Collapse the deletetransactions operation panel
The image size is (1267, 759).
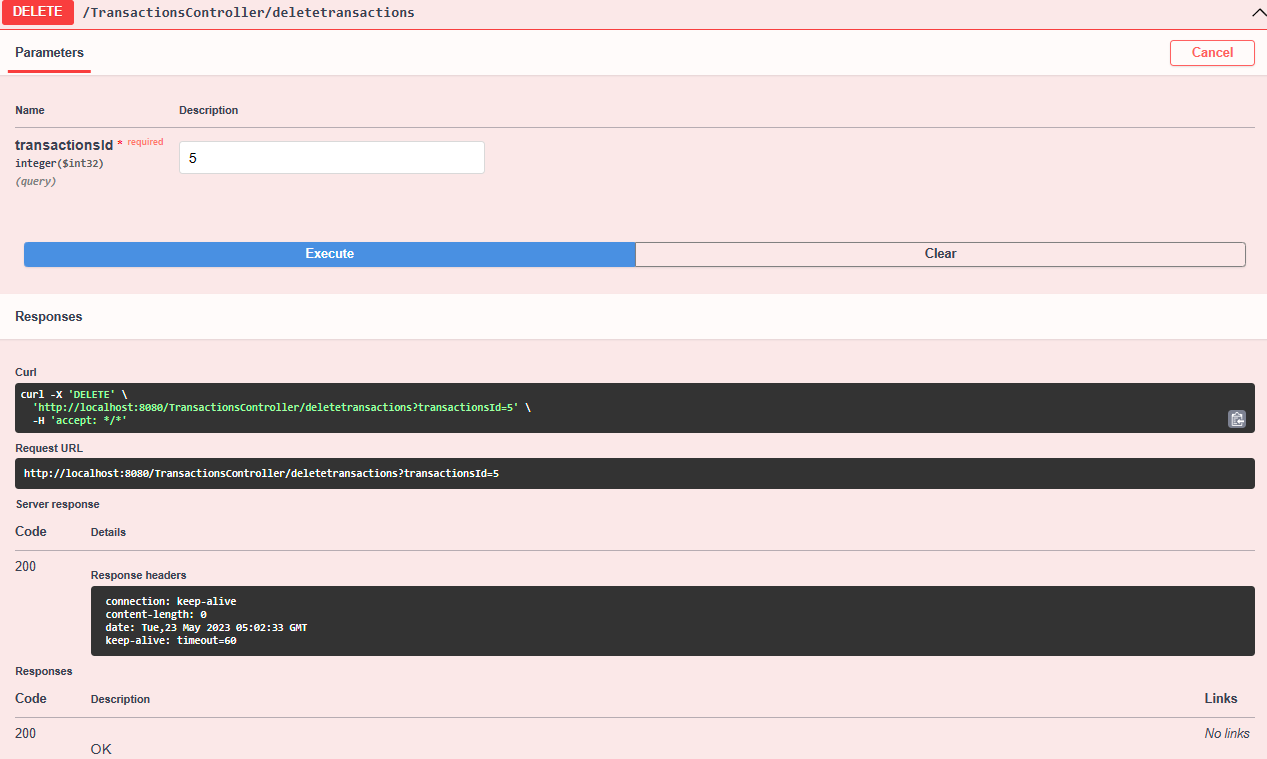point(1257,13)
